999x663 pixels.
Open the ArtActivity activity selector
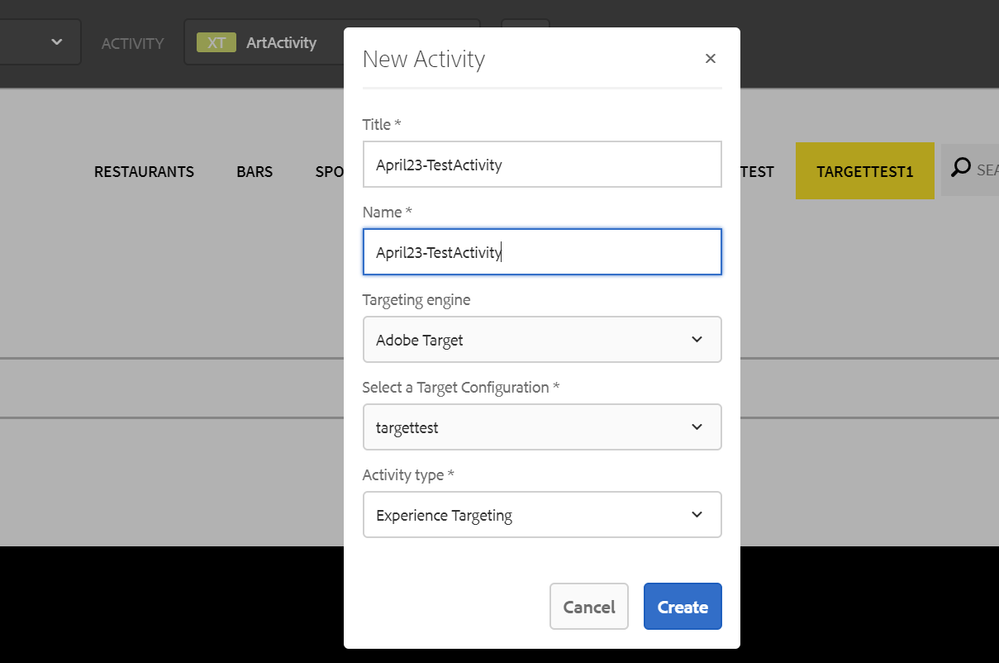(x=281, y=43)
